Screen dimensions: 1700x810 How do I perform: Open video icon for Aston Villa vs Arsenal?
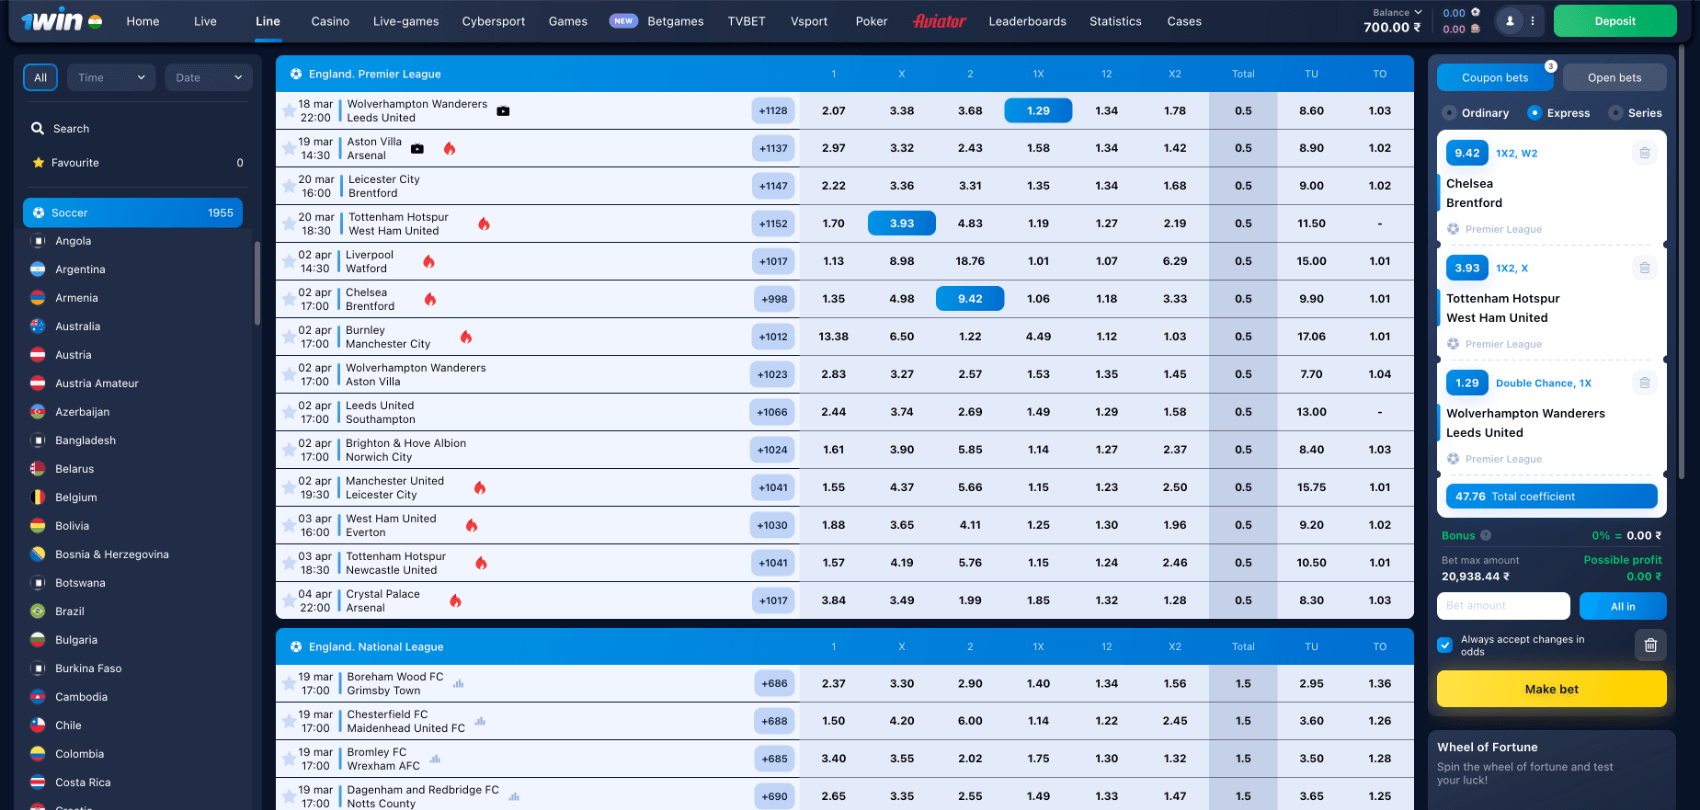[x=417, y=149]
